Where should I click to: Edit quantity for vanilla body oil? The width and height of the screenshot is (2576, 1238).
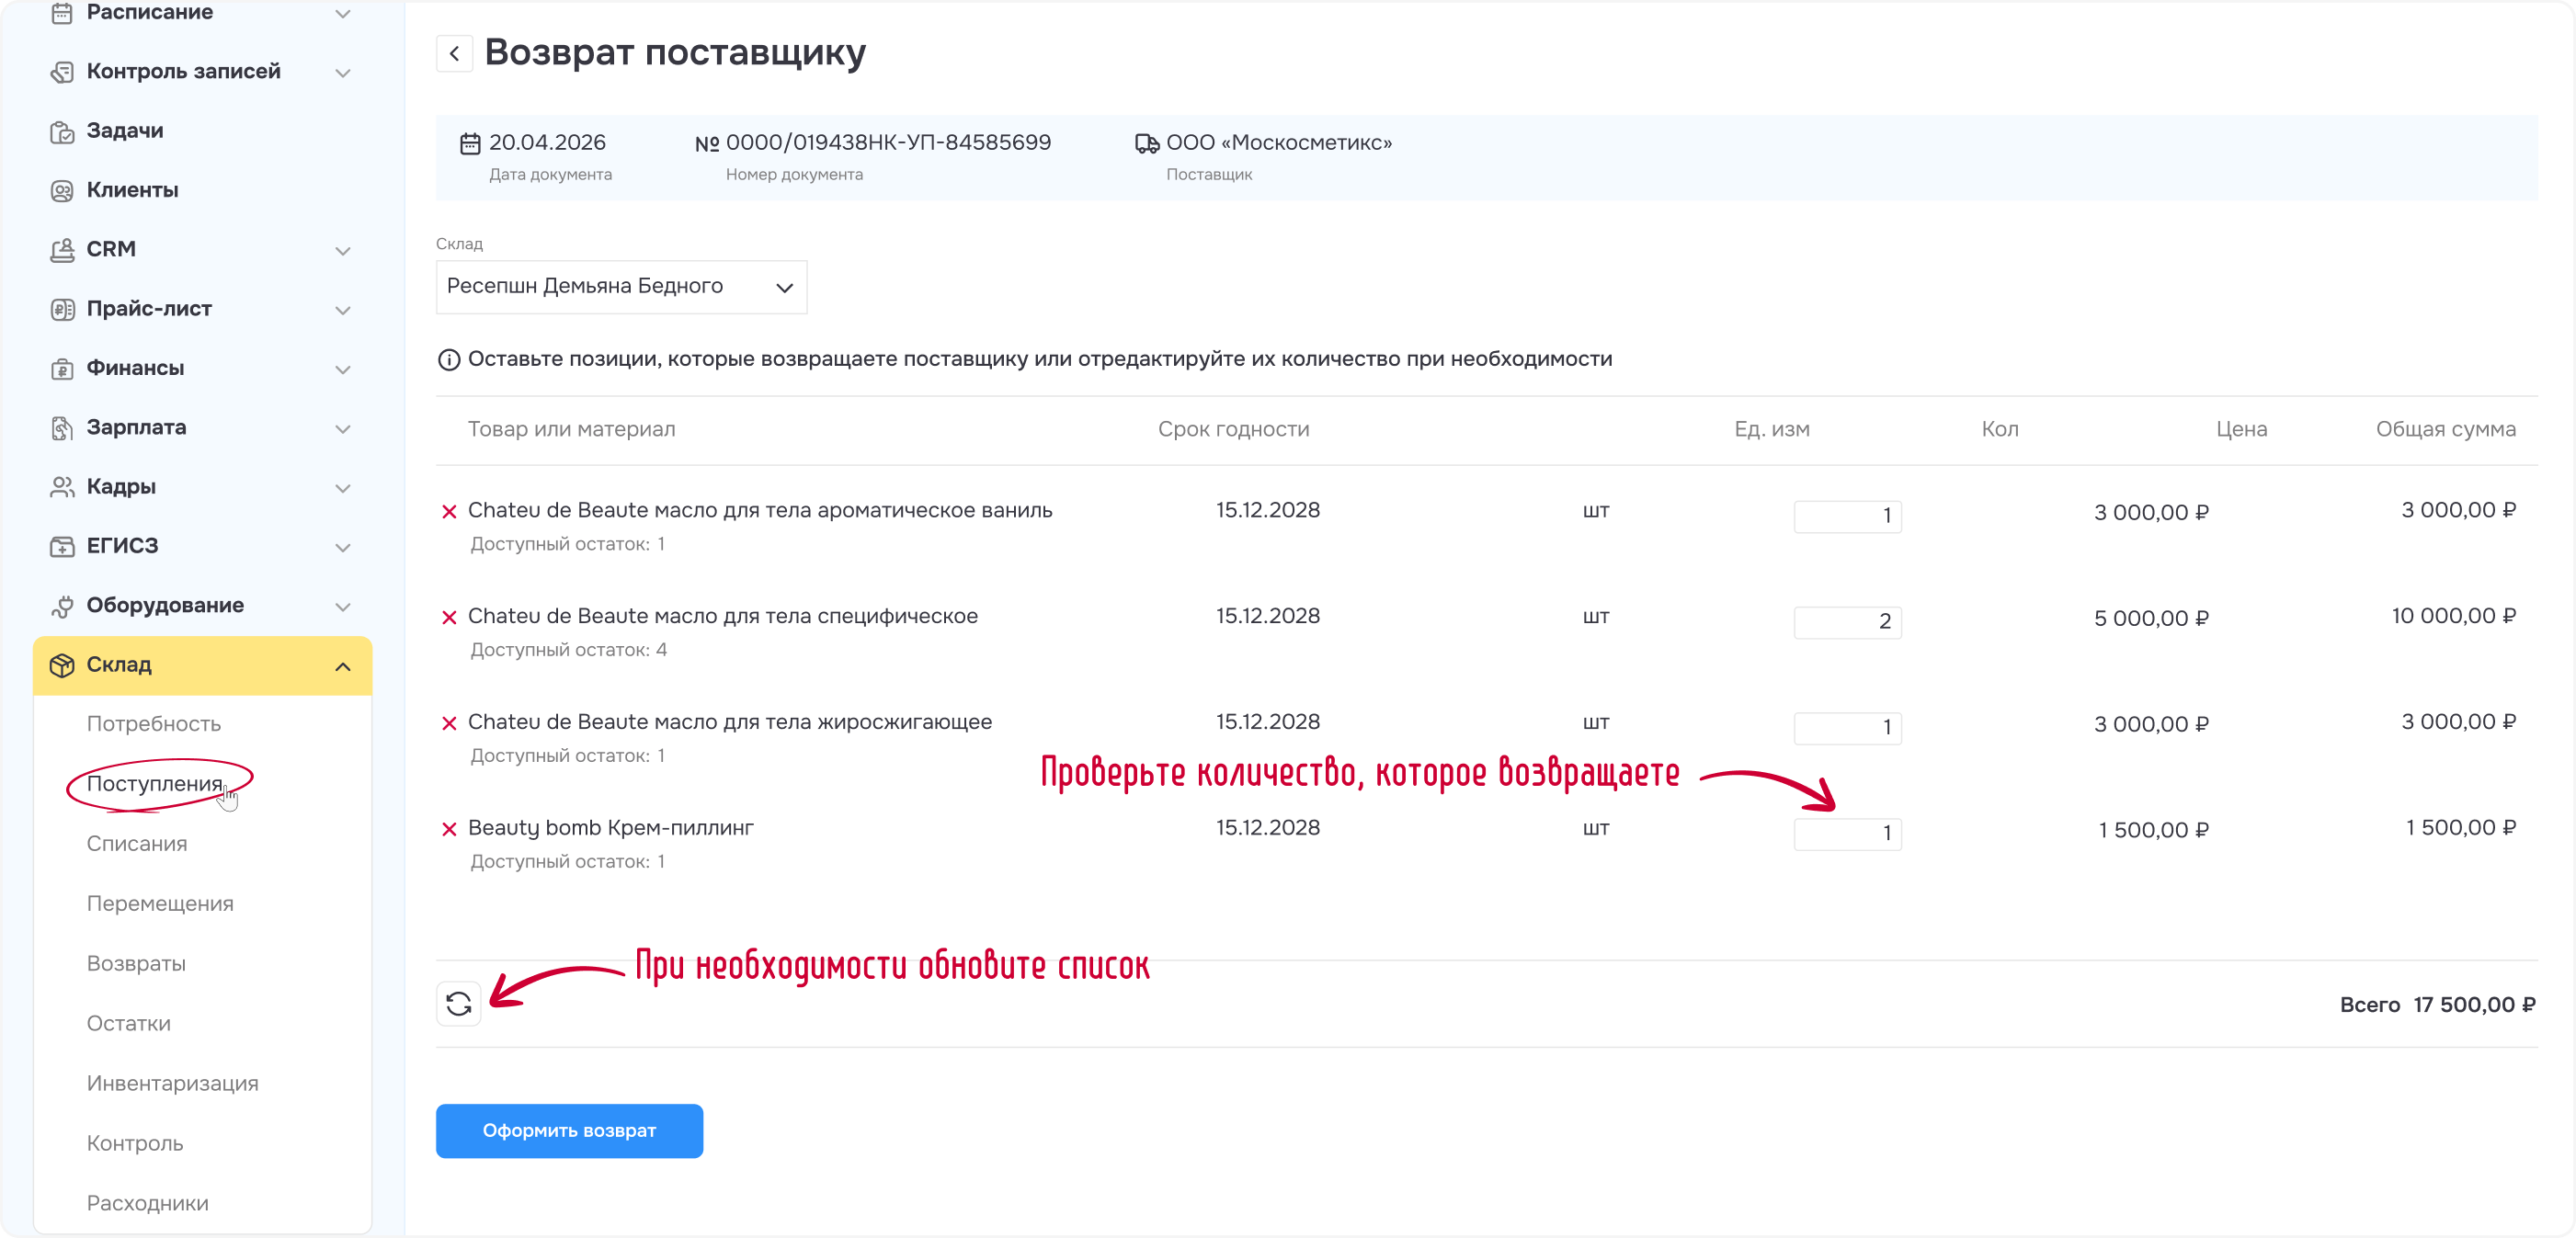[1847, 516]
